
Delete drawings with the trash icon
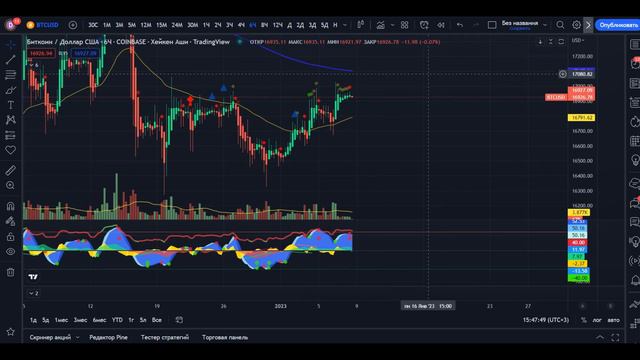(11, 272)
